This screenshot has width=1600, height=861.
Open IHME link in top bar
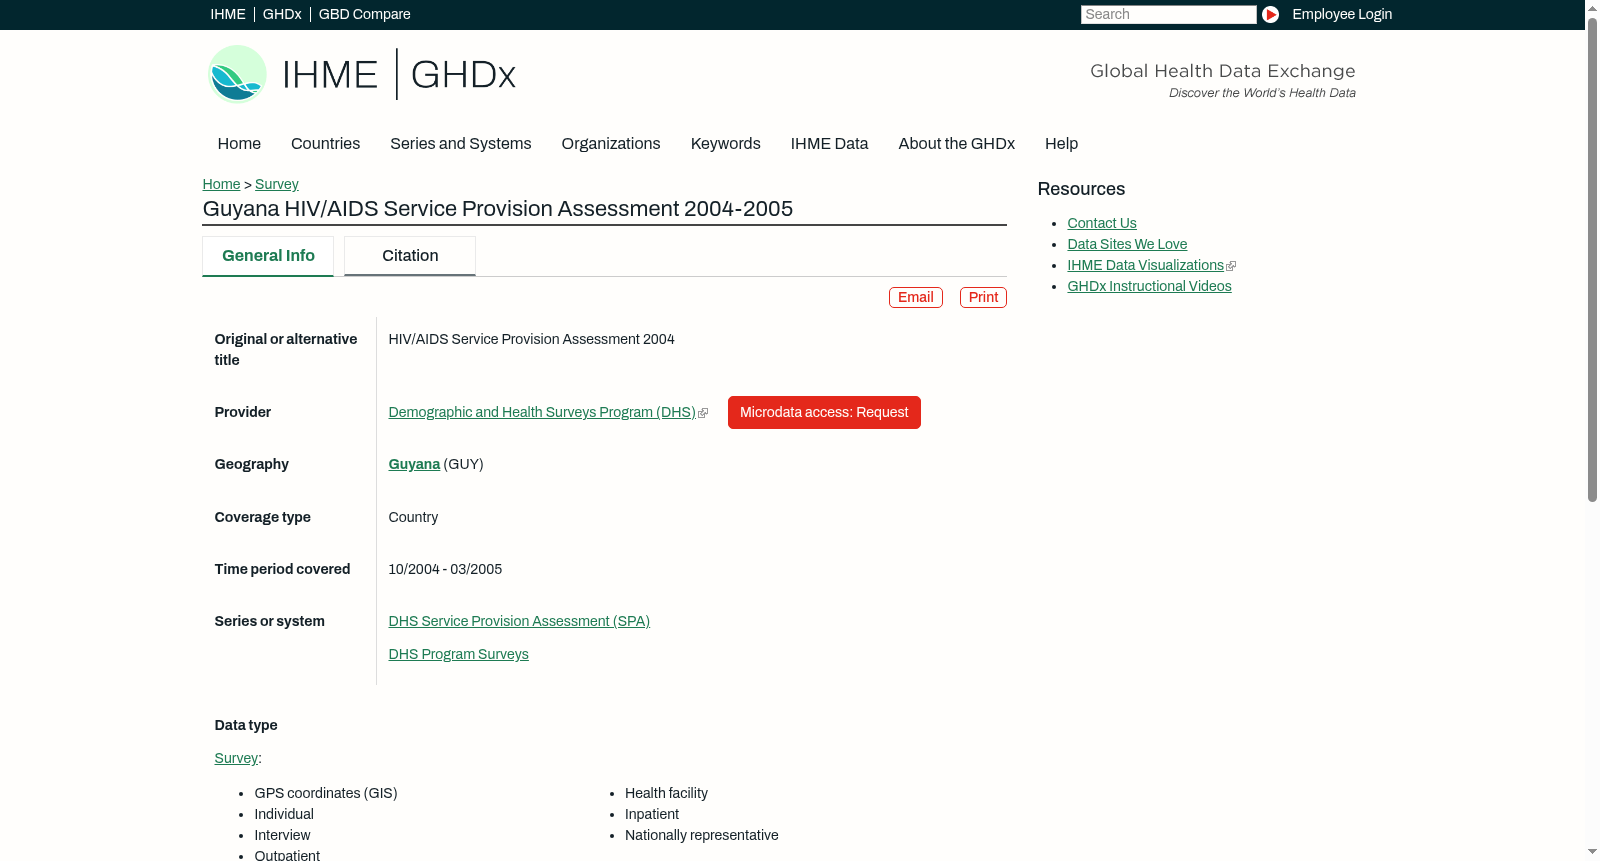pos(228,14)
